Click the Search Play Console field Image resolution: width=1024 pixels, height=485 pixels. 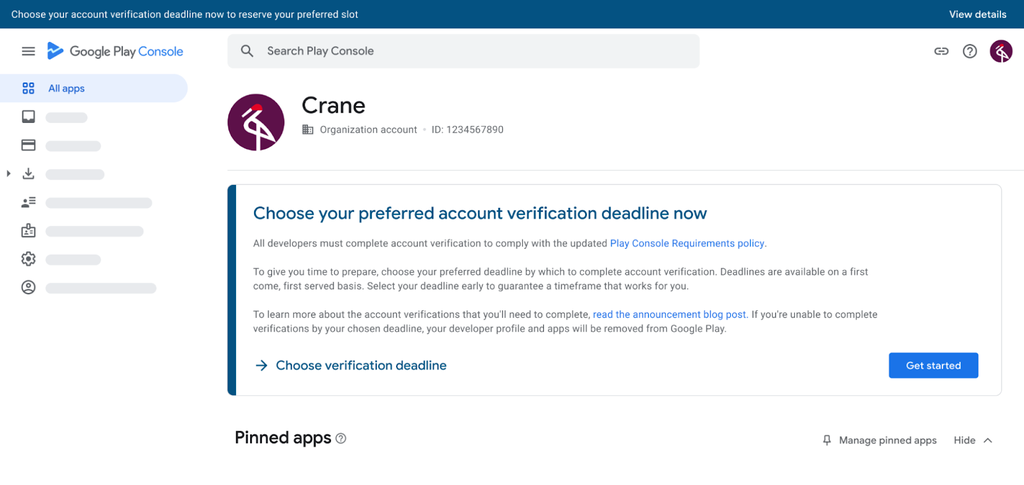coord(463,51)
